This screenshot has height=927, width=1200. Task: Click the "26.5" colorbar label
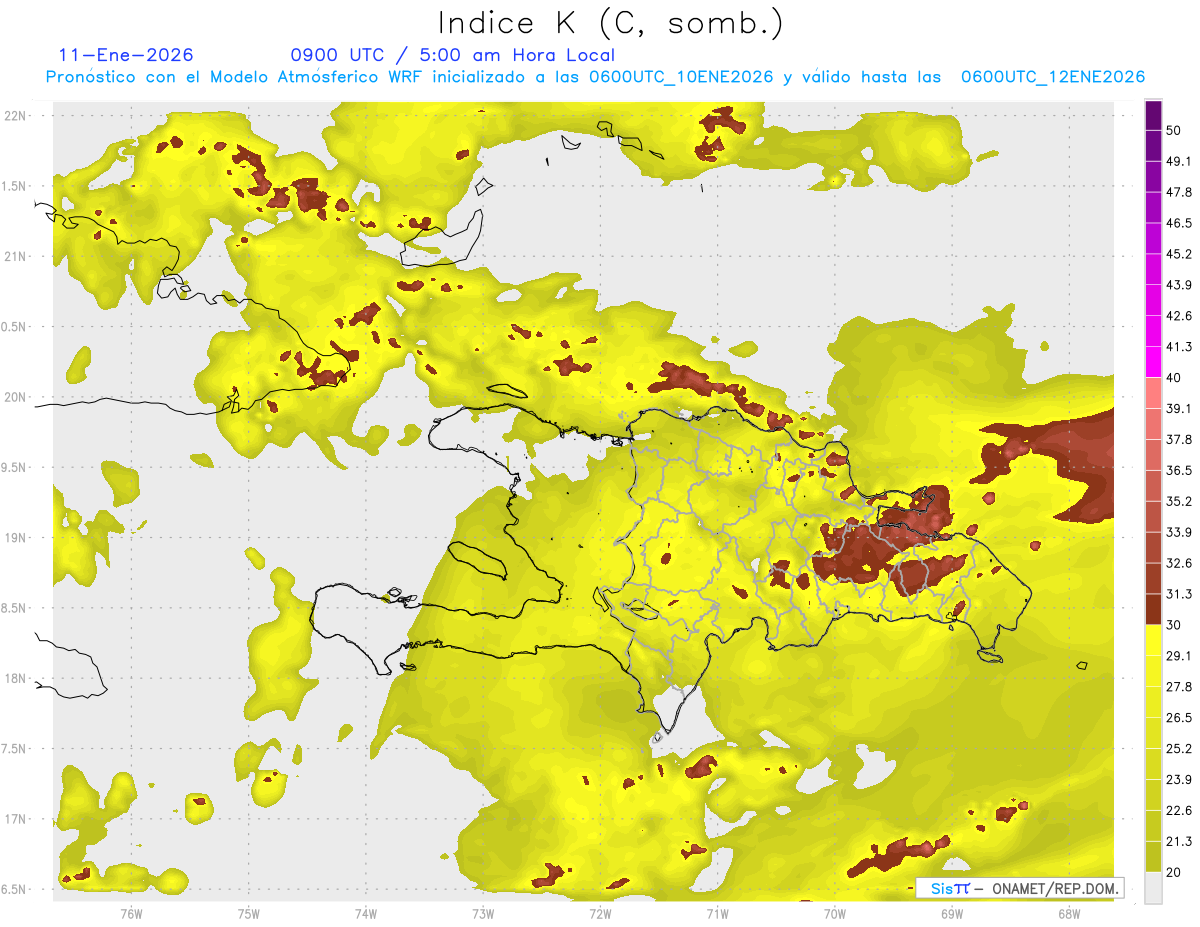click(1179, 718)
